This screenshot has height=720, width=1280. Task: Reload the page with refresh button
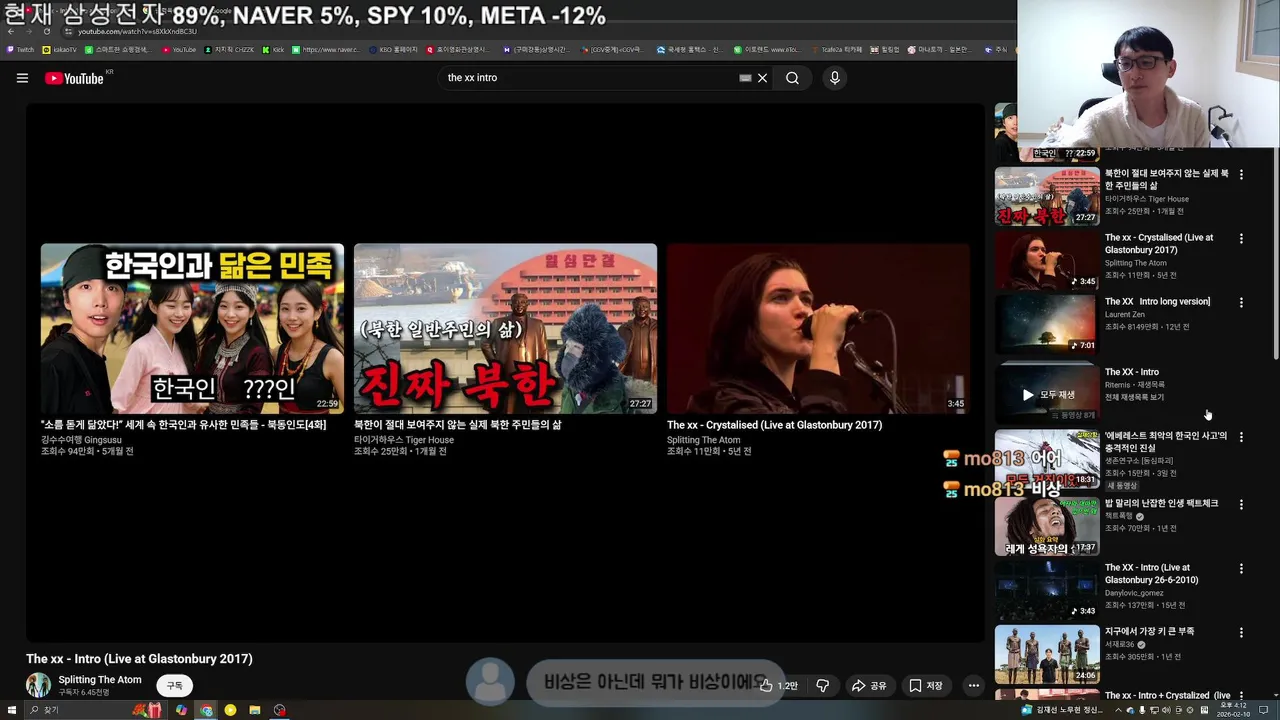point(46,32)
